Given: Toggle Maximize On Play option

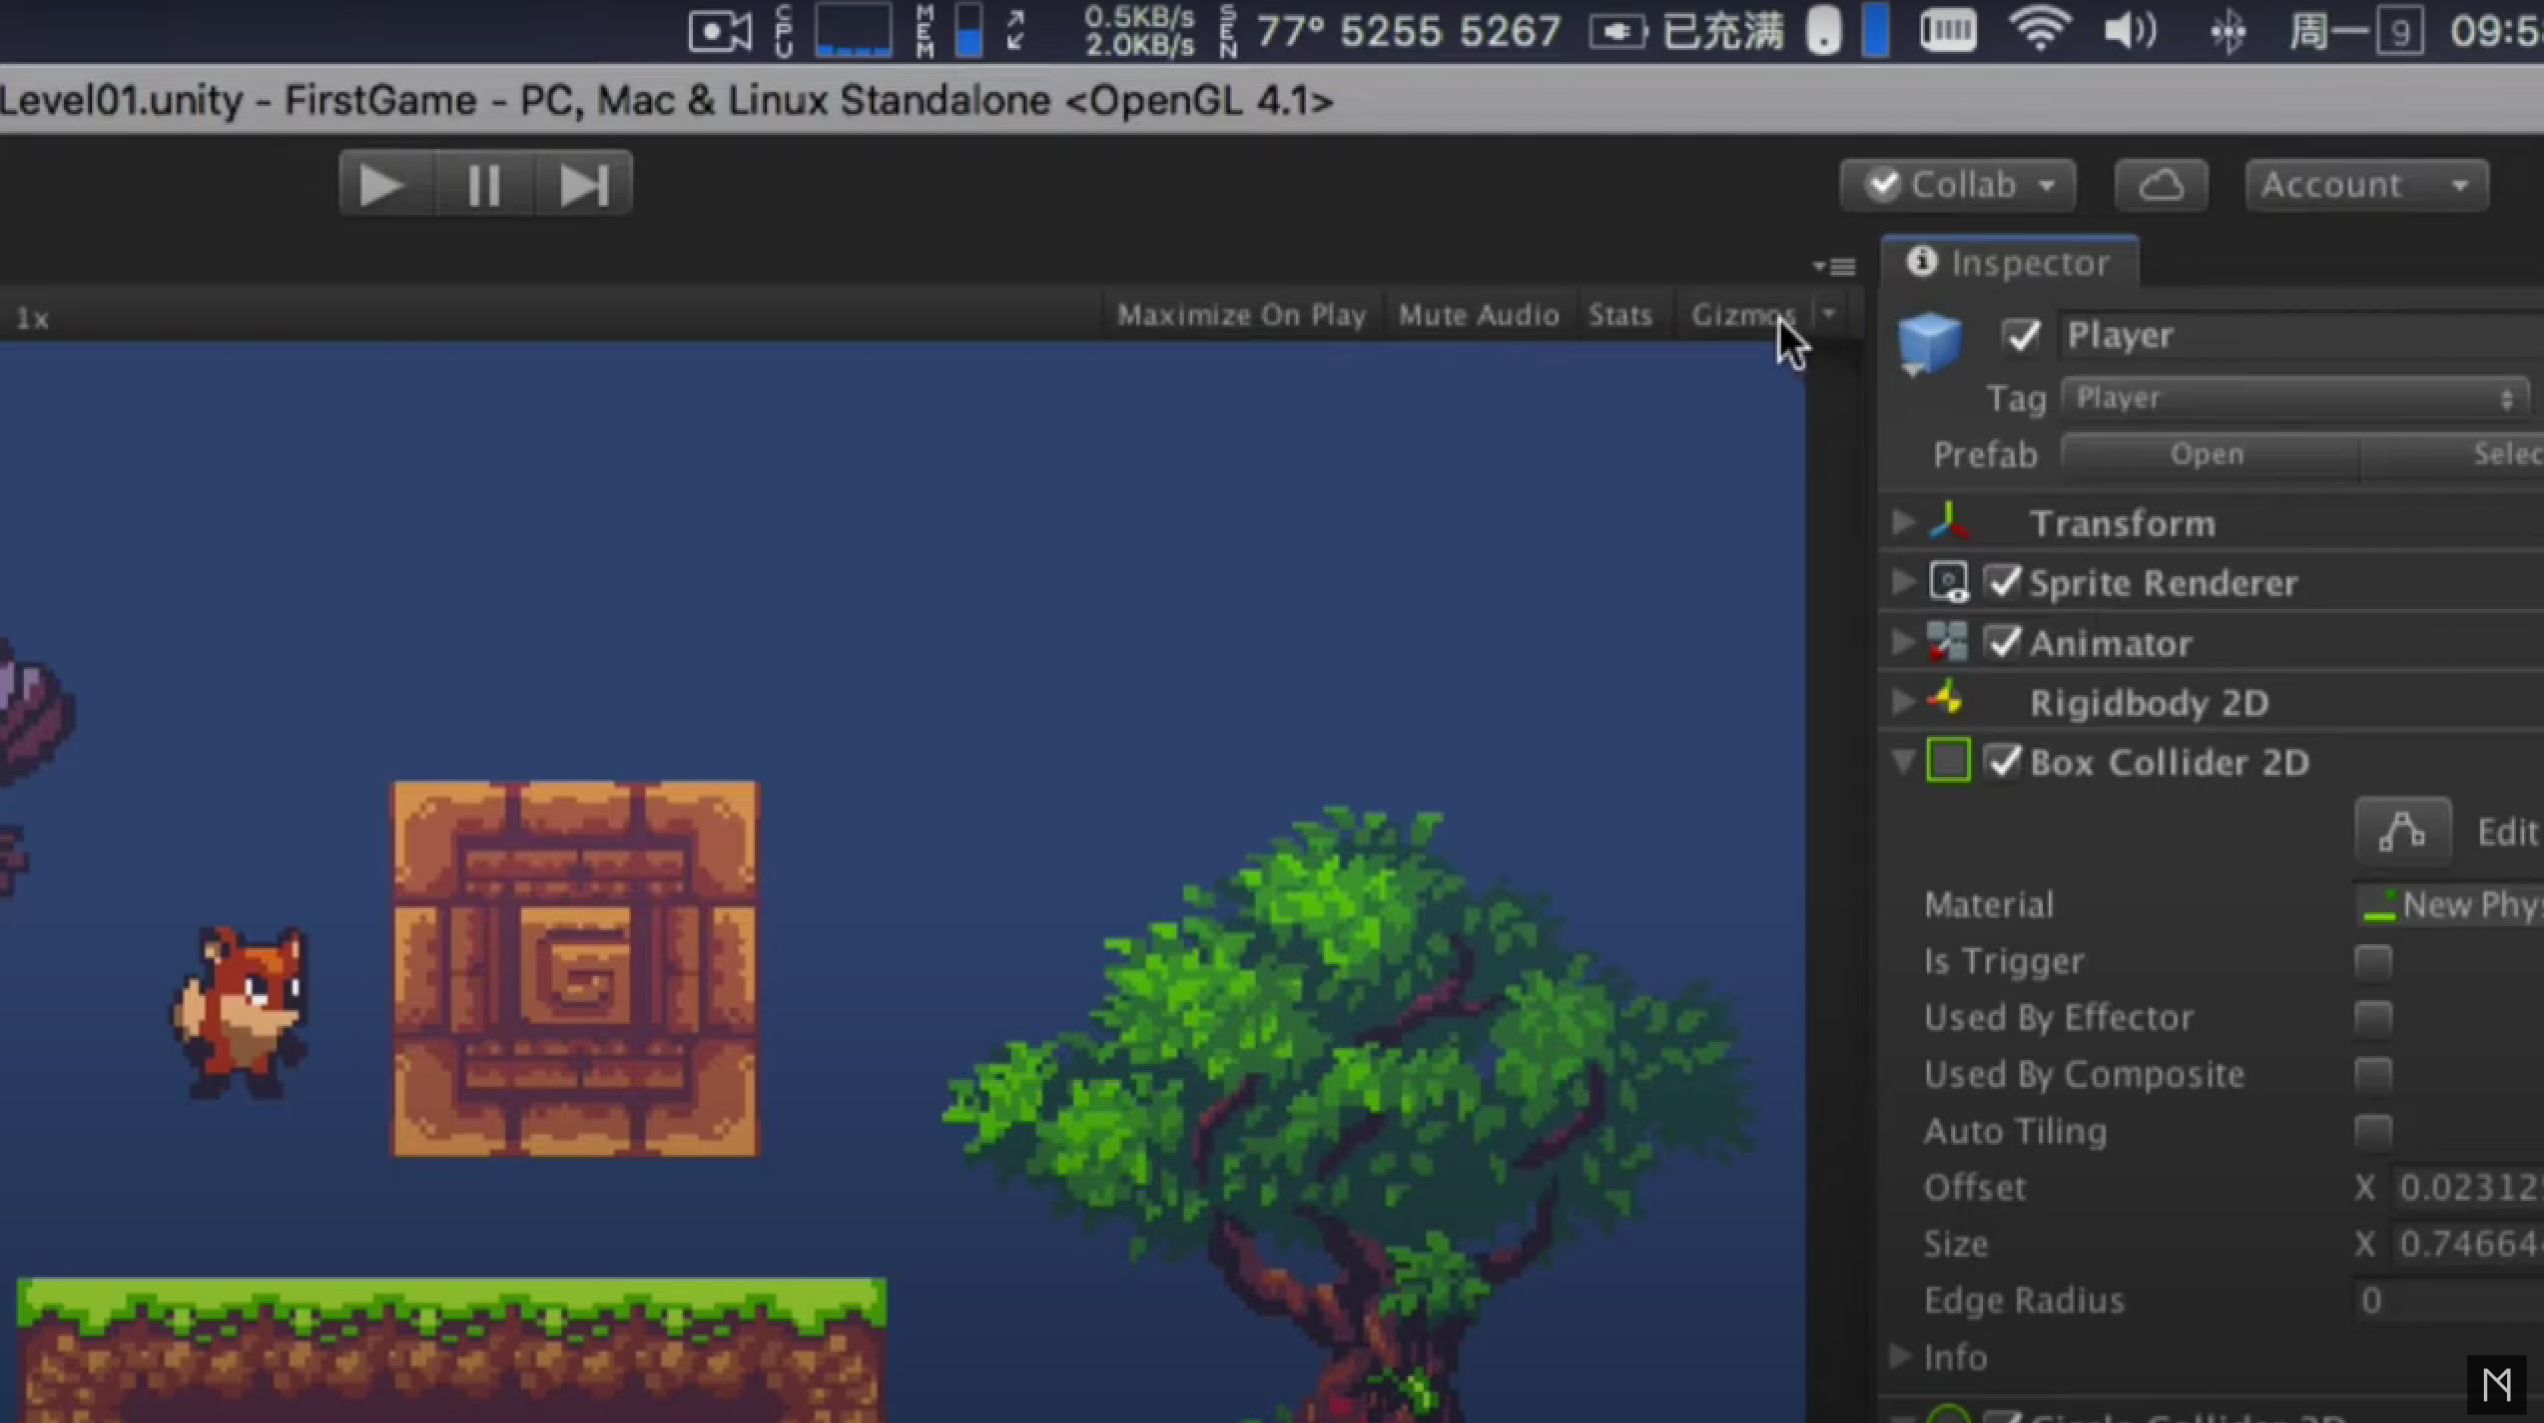Looking at the screenshot, I should tap(1241, 315).
